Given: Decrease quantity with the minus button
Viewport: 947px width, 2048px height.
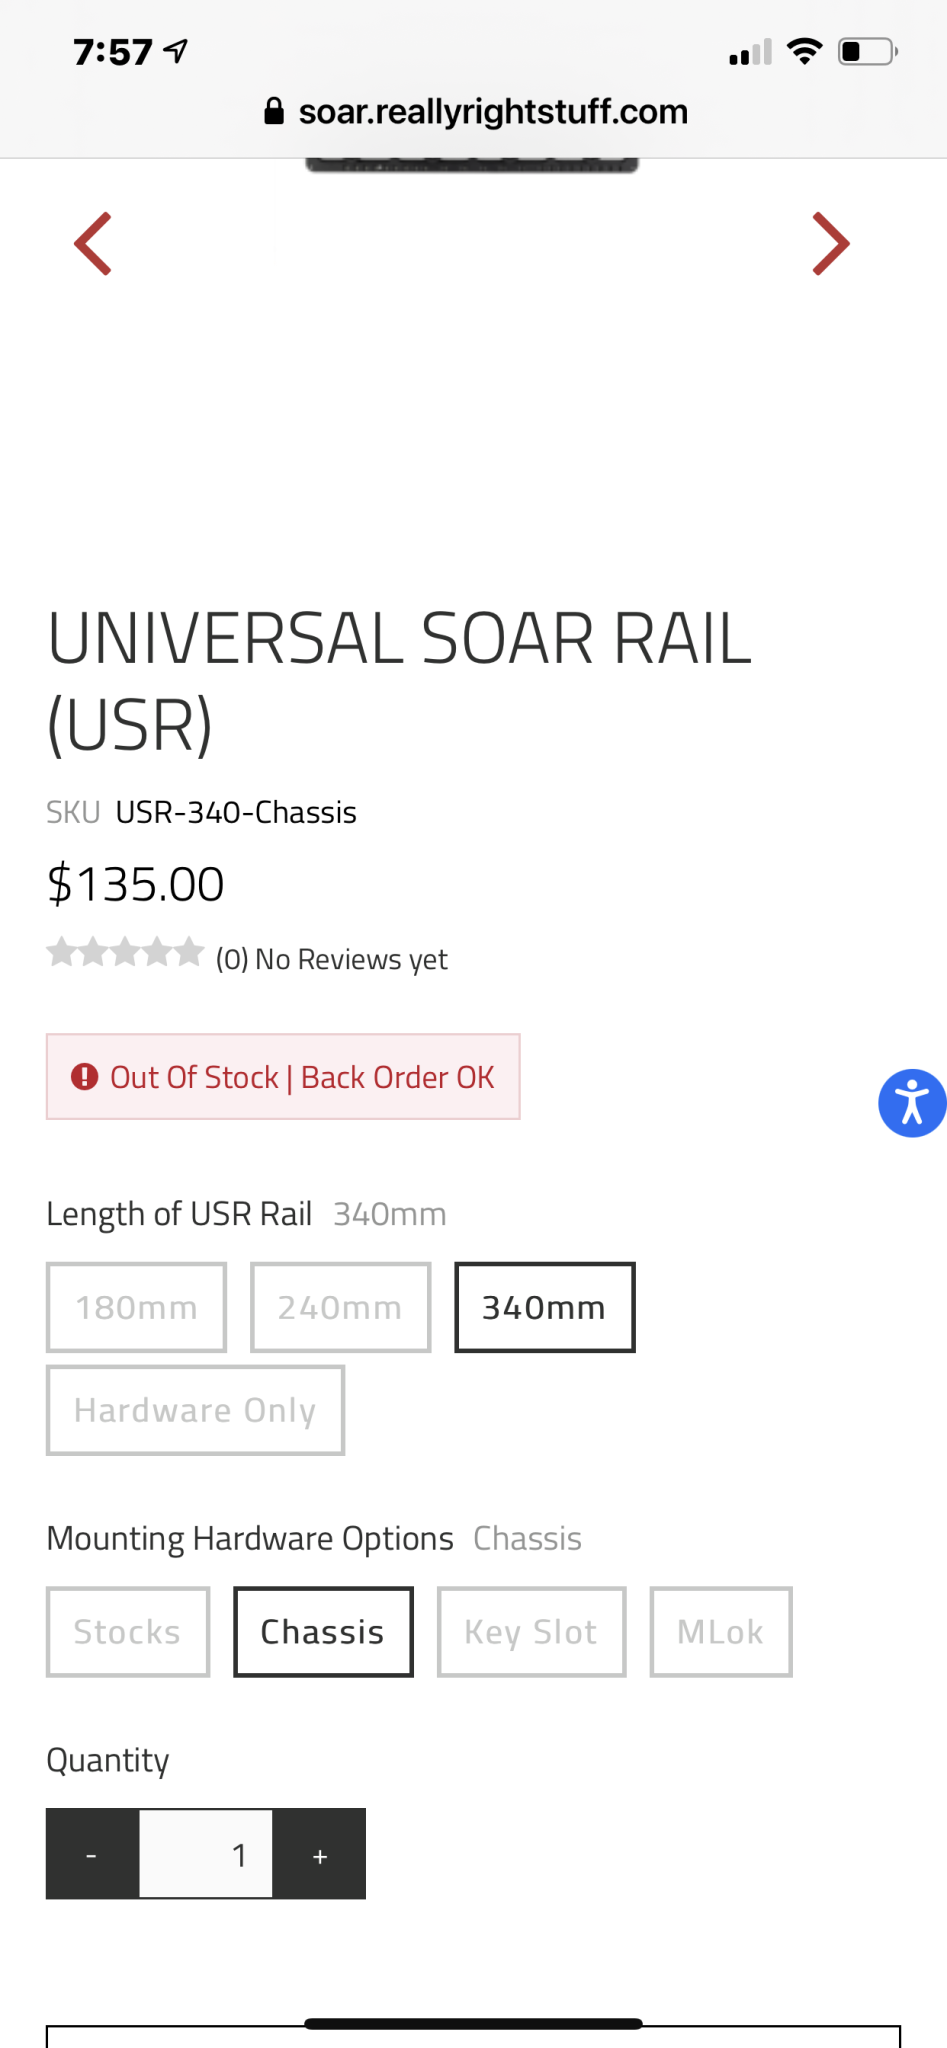Looking at the screenshot, I should point(92,1854).
